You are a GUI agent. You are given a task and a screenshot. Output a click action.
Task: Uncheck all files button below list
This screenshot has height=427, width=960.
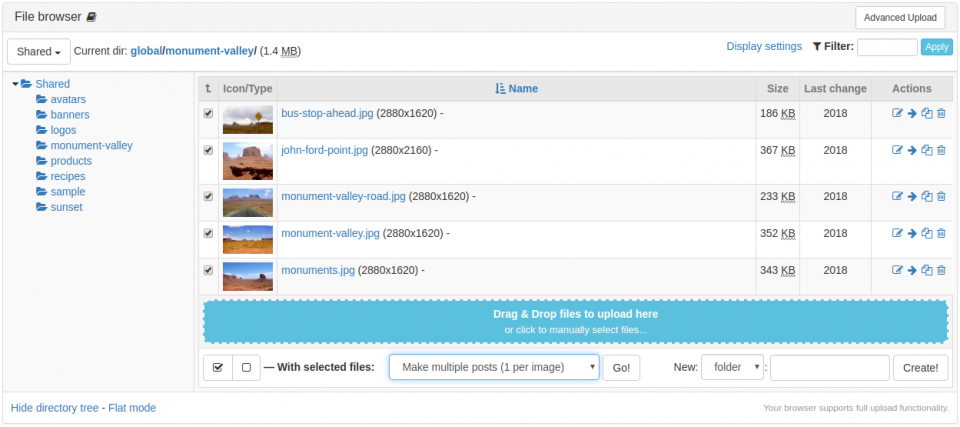246,368
